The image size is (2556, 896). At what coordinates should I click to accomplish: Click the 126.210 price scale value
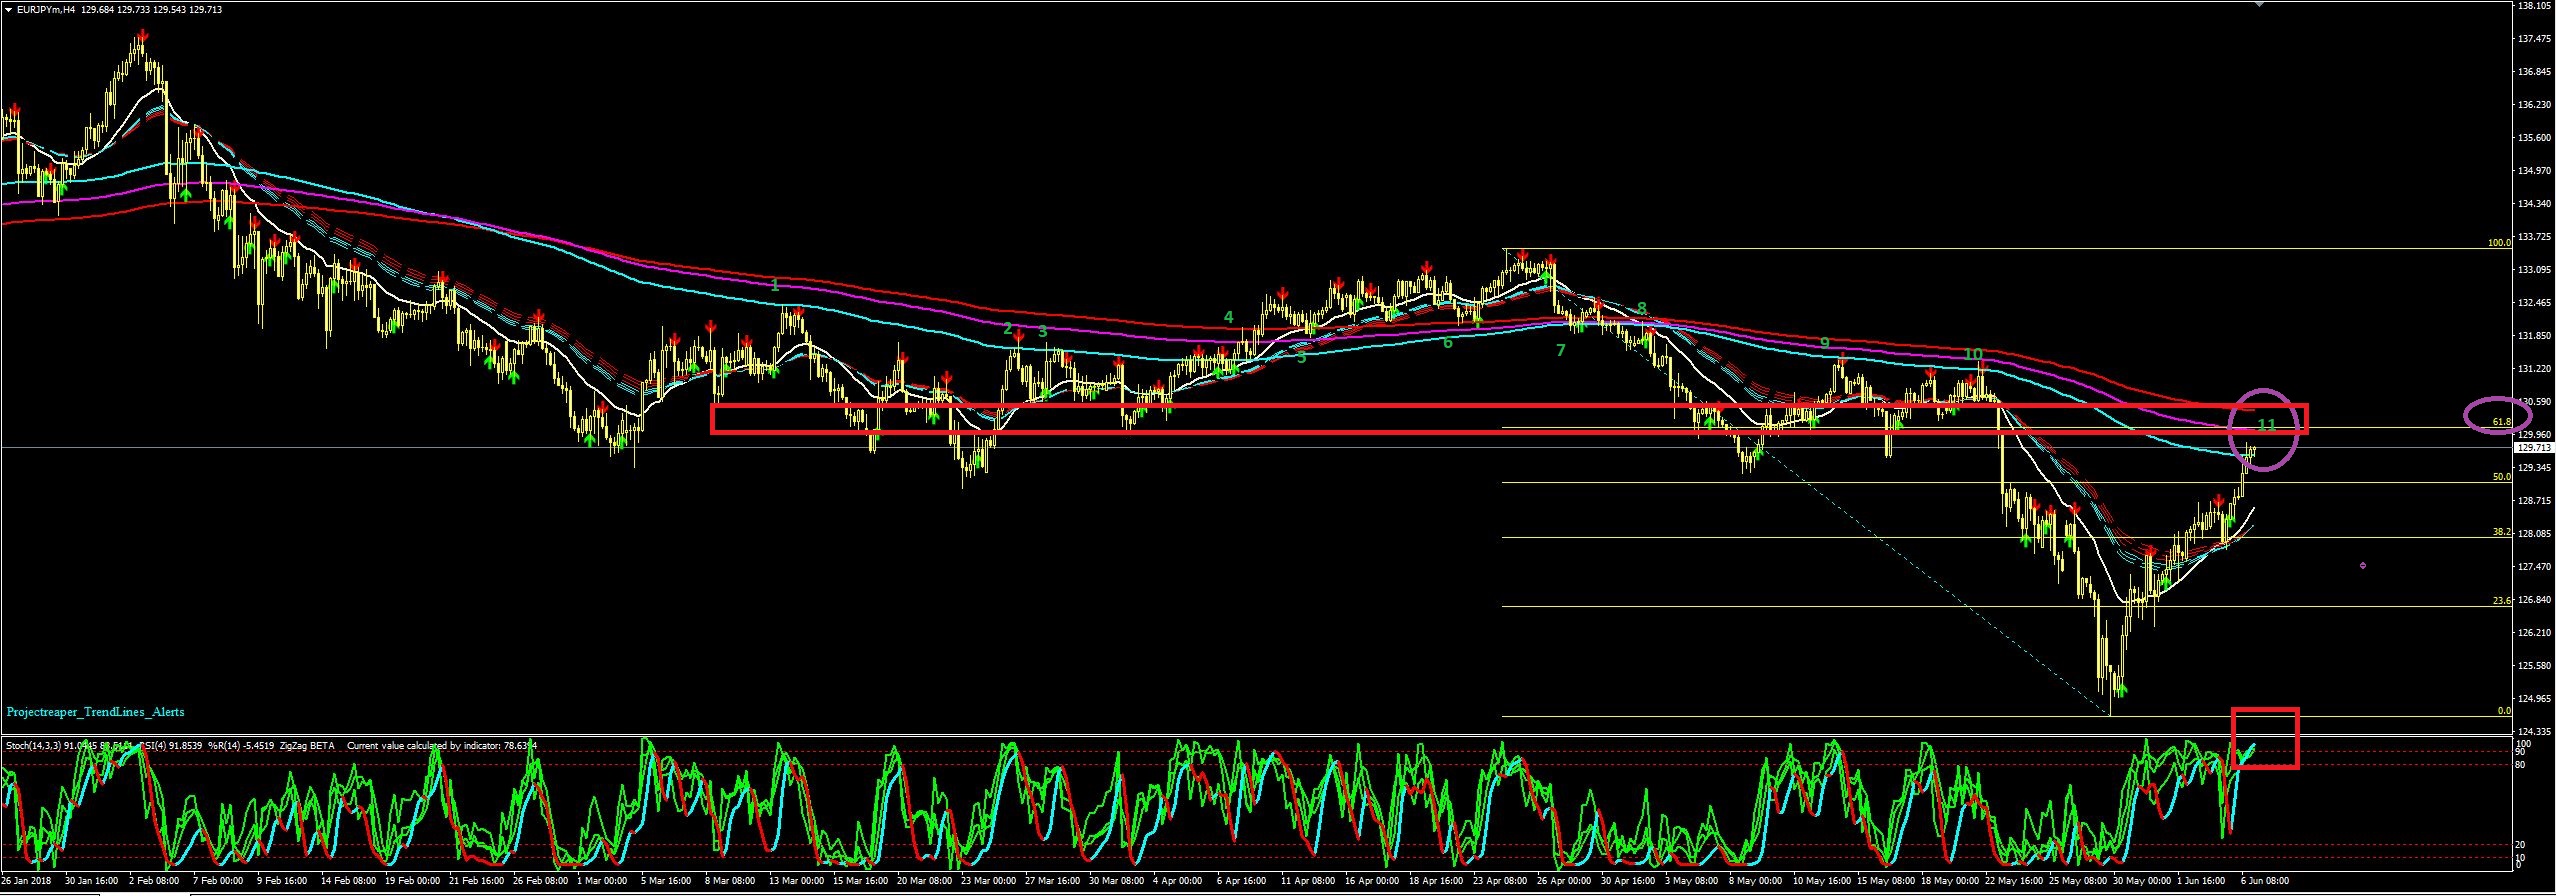[2535, 632]
